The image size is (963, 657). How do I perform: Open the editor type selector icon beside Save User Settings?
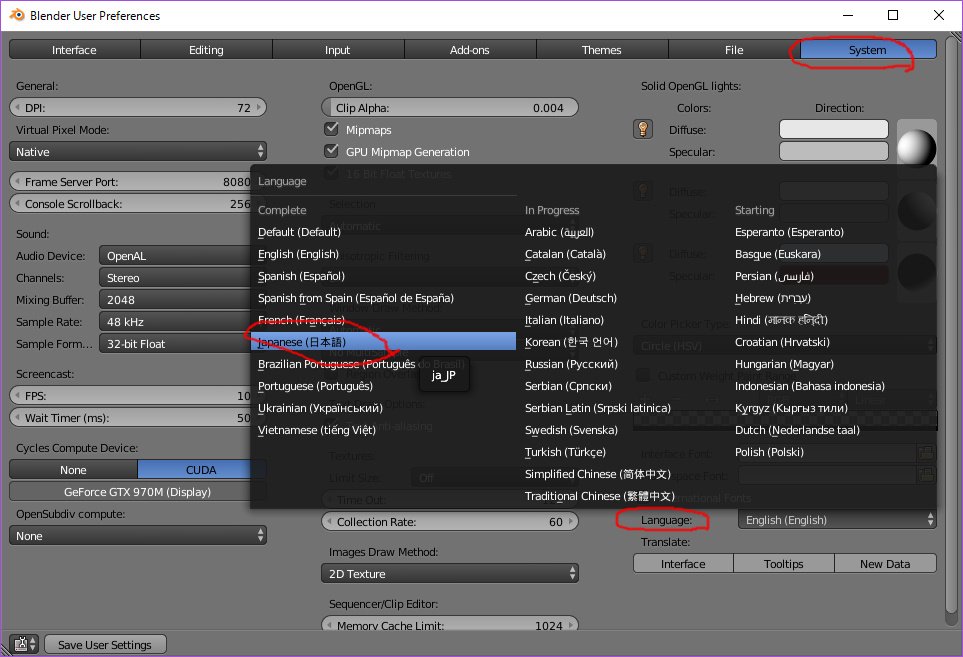click(x=25, y=644)
